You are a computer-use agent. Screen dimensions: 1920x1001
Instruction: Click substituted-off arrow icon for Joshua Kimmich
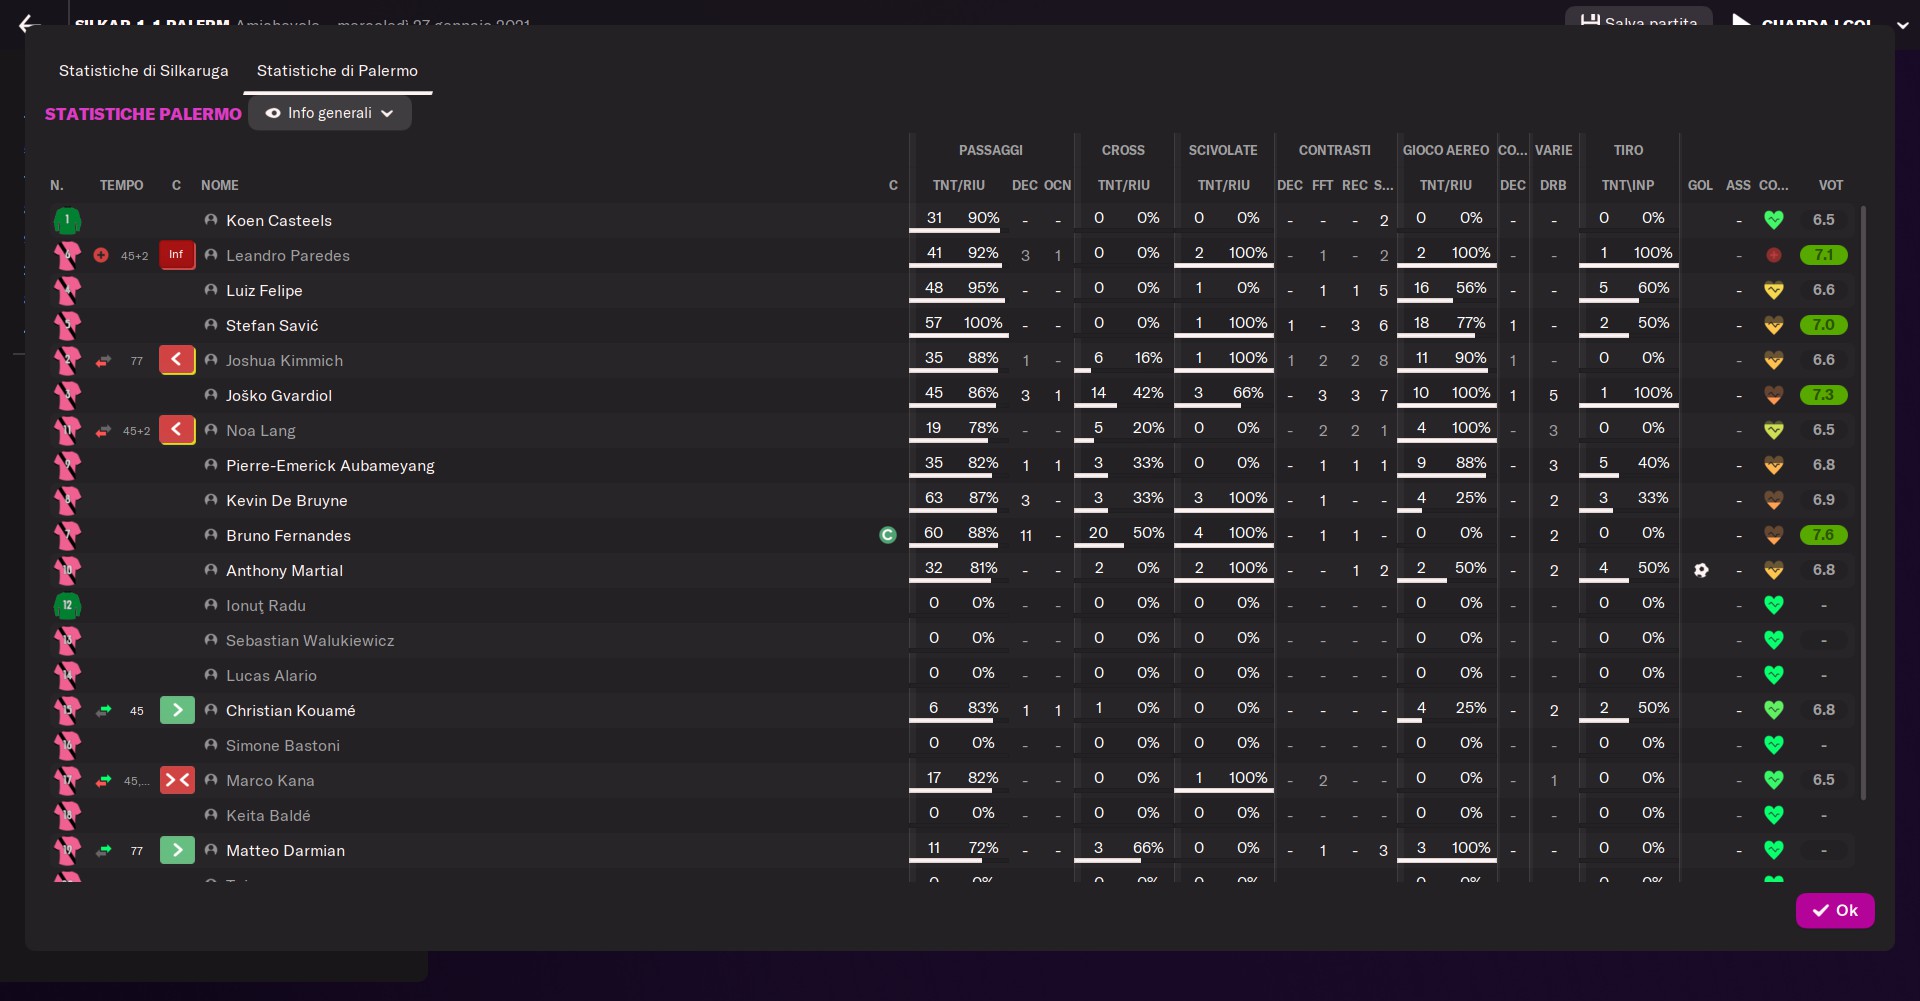(x=104, y=361)
